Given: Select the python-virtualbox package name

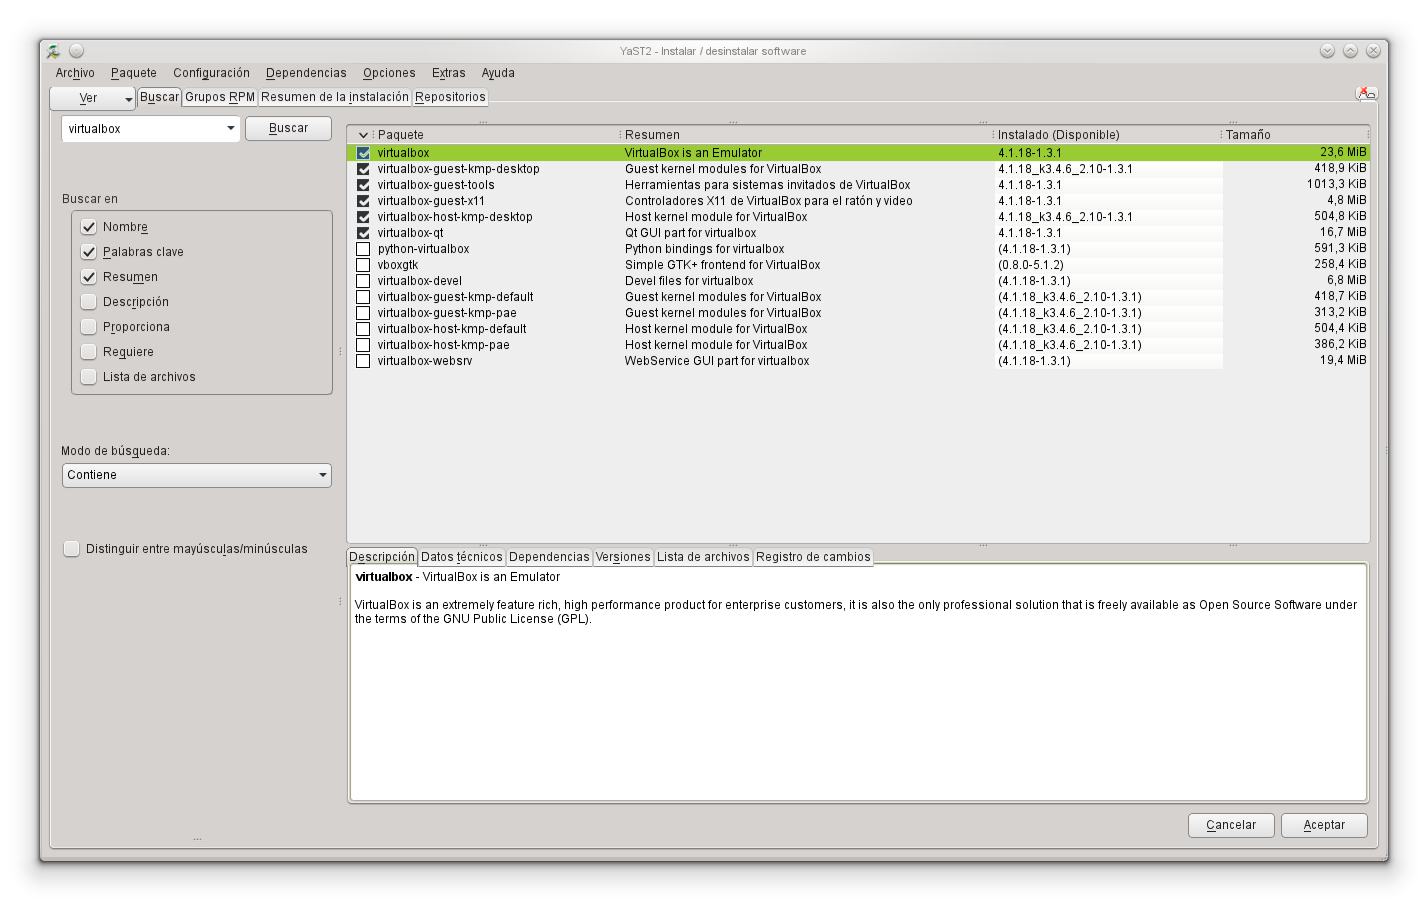Looking at the screenshot, I should click(x=423, y=249).
